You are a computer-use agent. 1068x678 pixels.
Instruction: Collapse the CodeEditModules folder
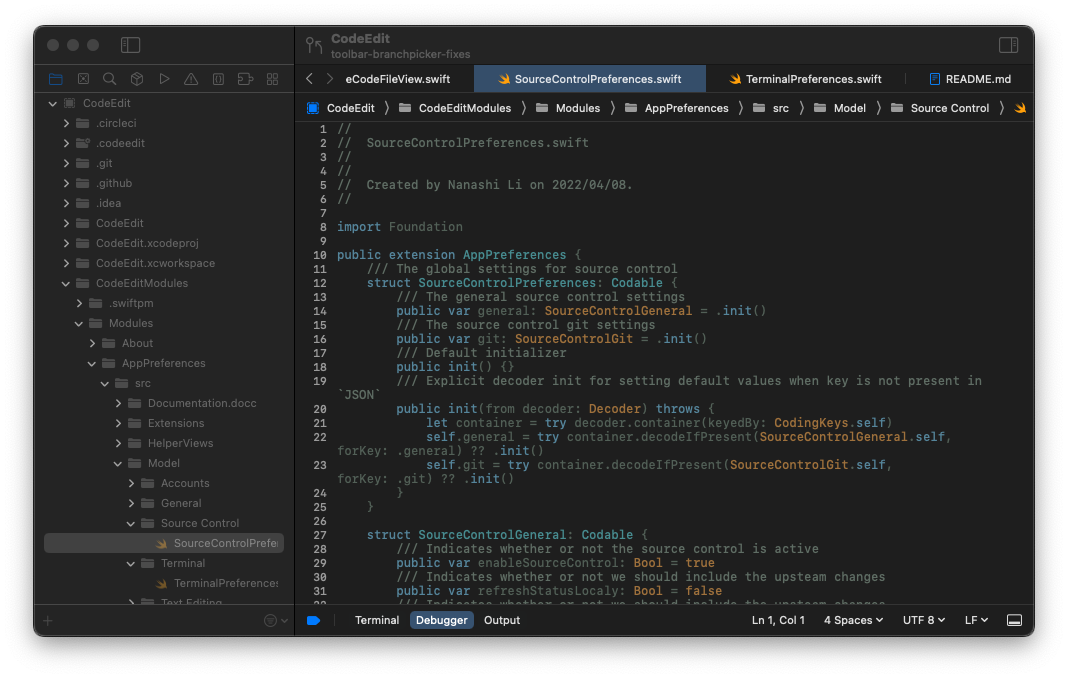click(65, 283)
